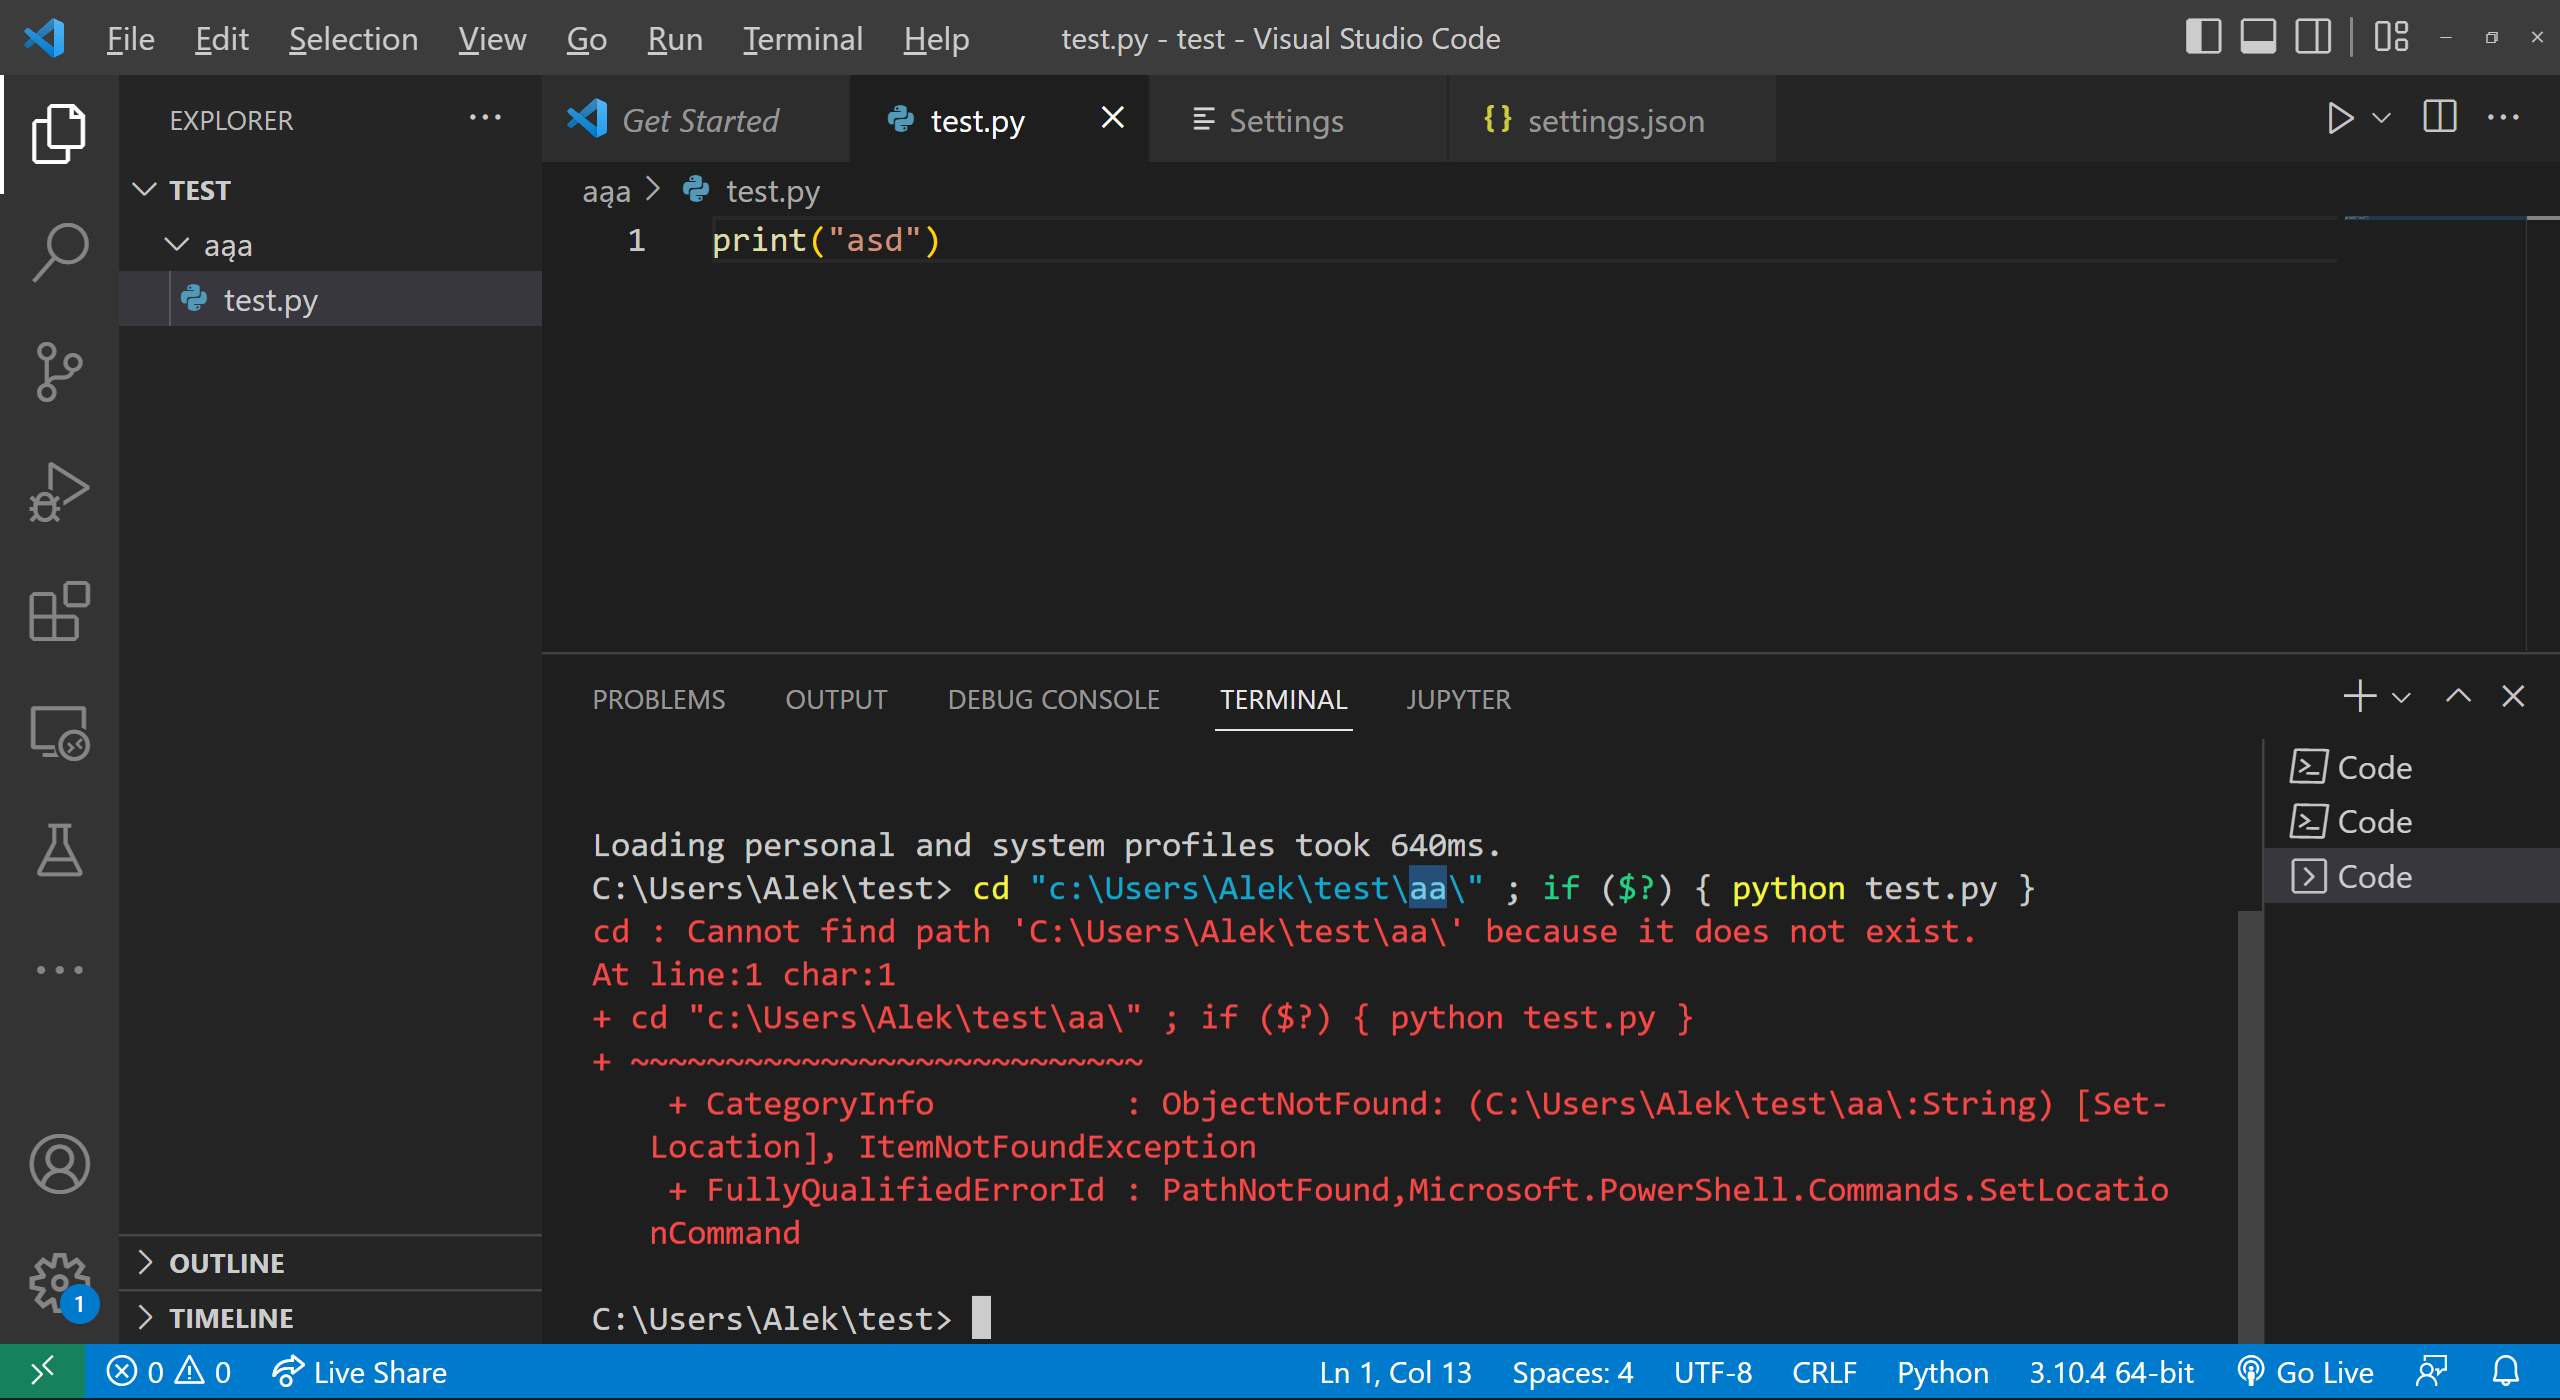Open the Edit menu
The height and width of the screenshot is (1400, 2560).
click(221, 38)
